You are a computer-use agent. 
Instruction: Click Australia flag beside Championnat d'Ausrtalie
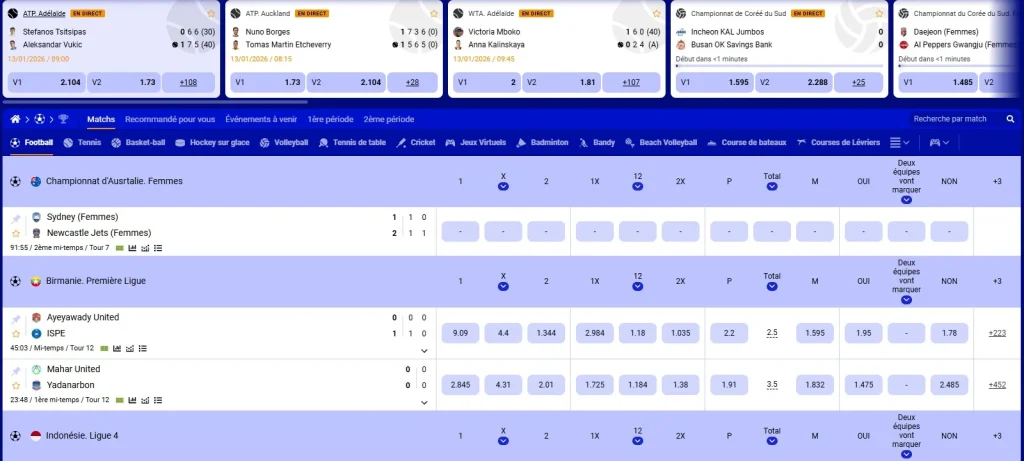coord(36,182)
